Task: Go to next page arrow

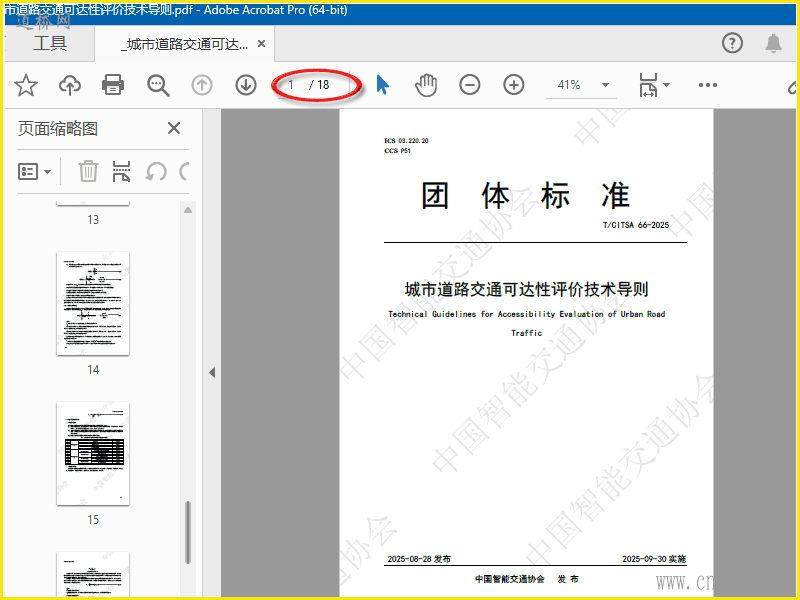Action: (246, 85)
